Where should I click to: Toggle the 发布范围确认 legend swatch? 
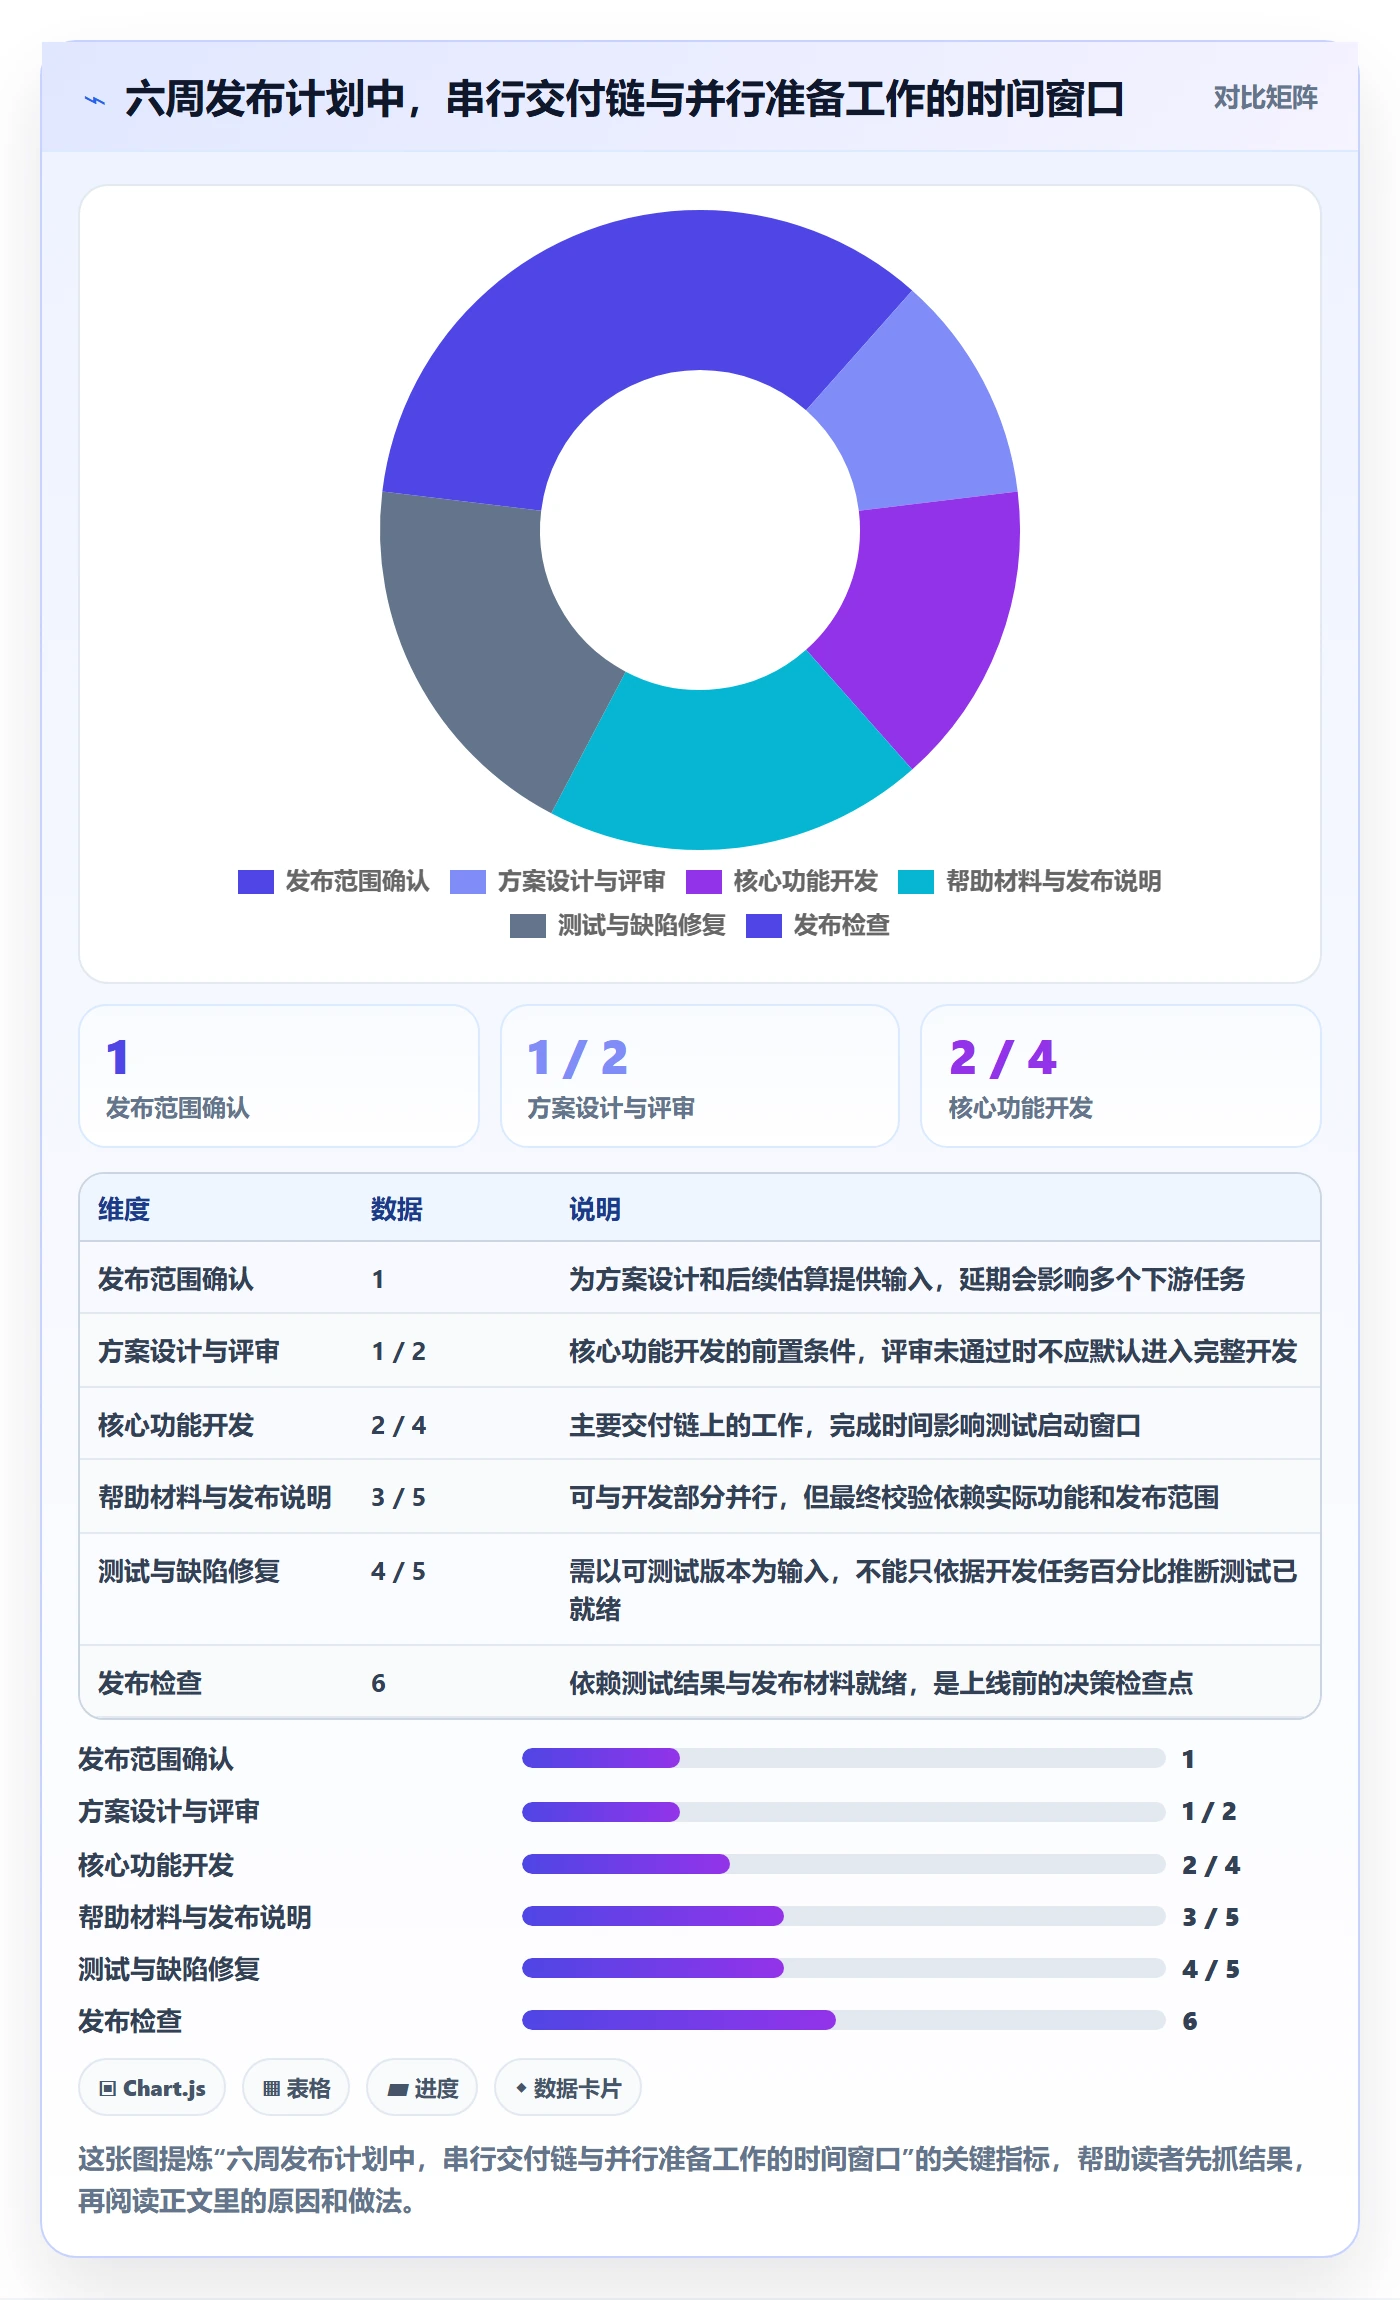(x=256, y=882)
